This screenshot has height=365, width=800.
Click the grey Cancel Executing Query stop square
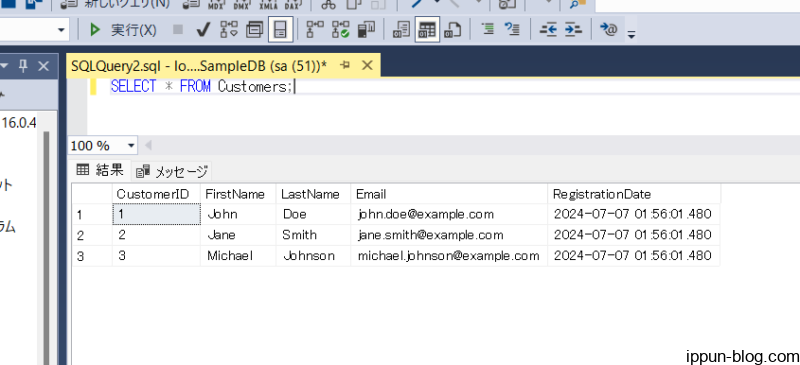178,30
